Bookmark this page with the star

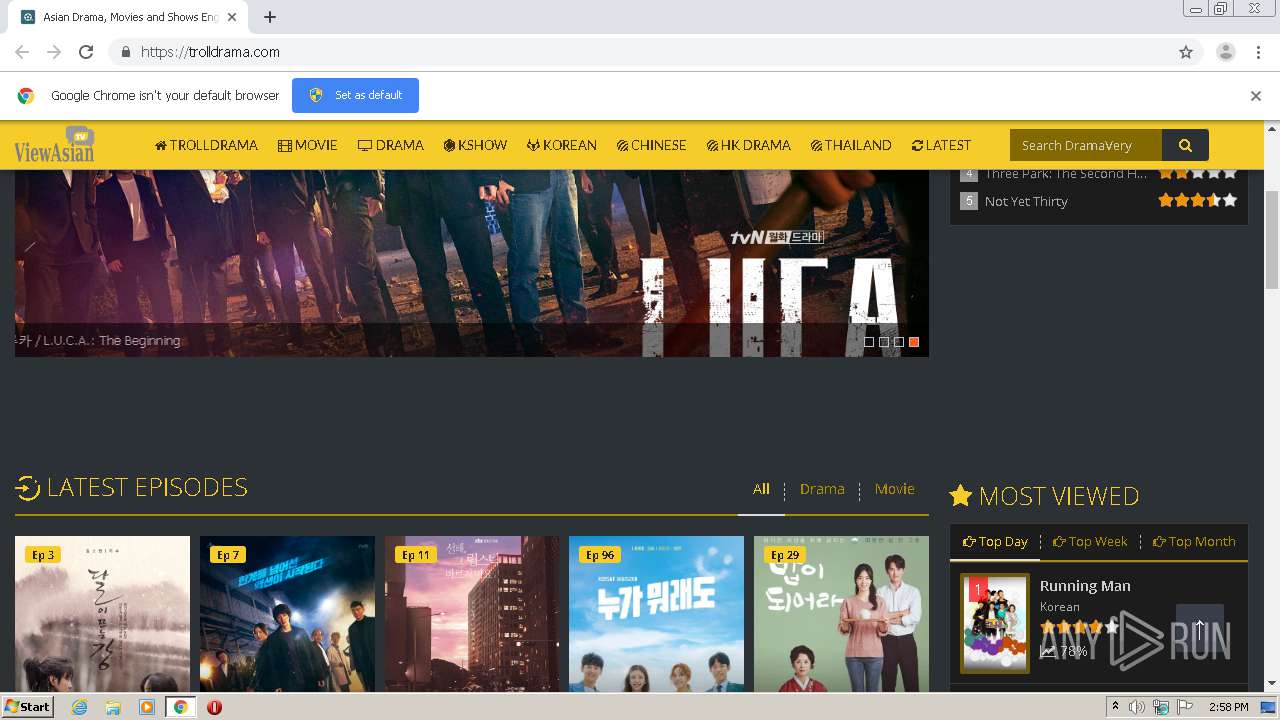(x=1186, y=52)
